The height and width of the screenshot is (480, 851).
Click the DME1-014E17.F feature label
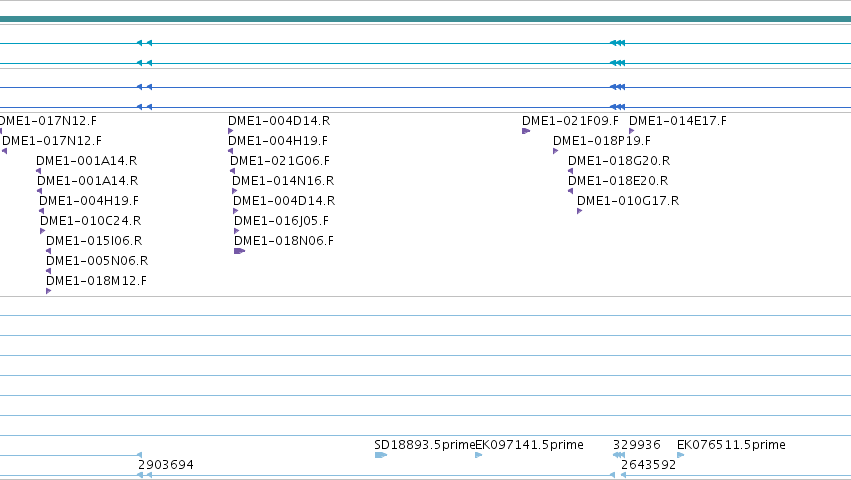[677, 121]
